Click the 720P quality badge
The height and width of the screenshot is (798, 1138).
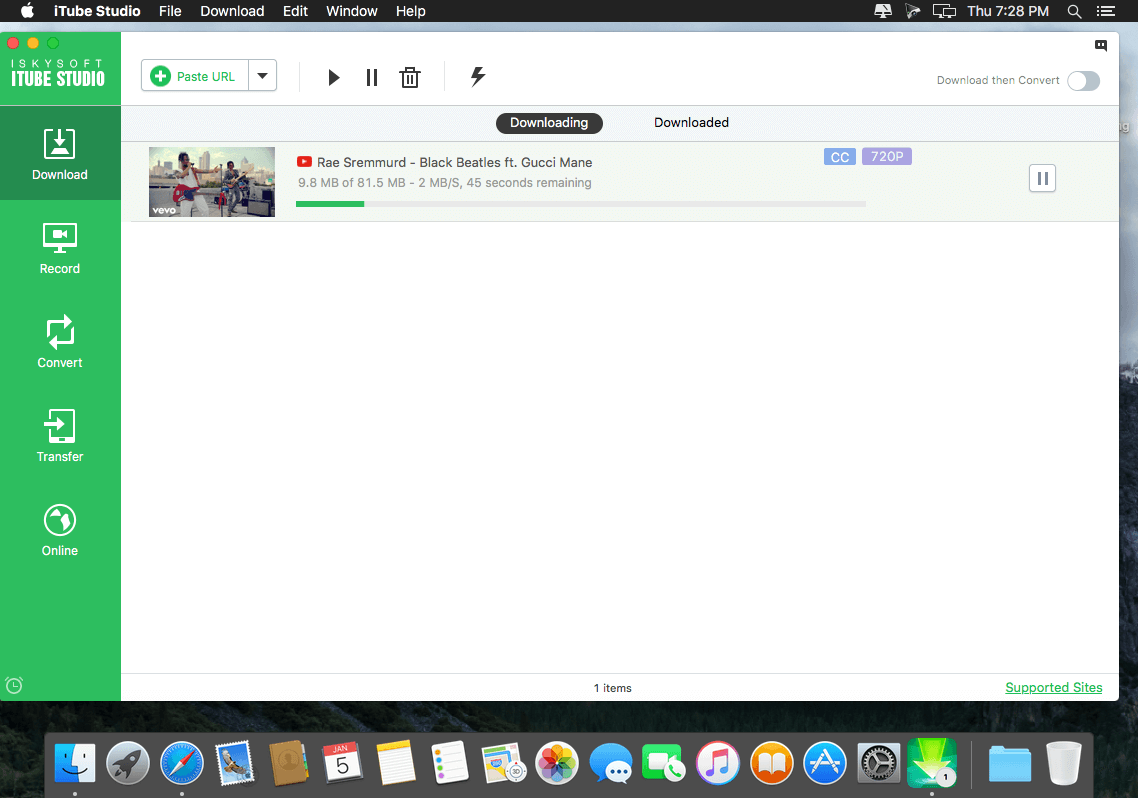[x=887, y=157]
